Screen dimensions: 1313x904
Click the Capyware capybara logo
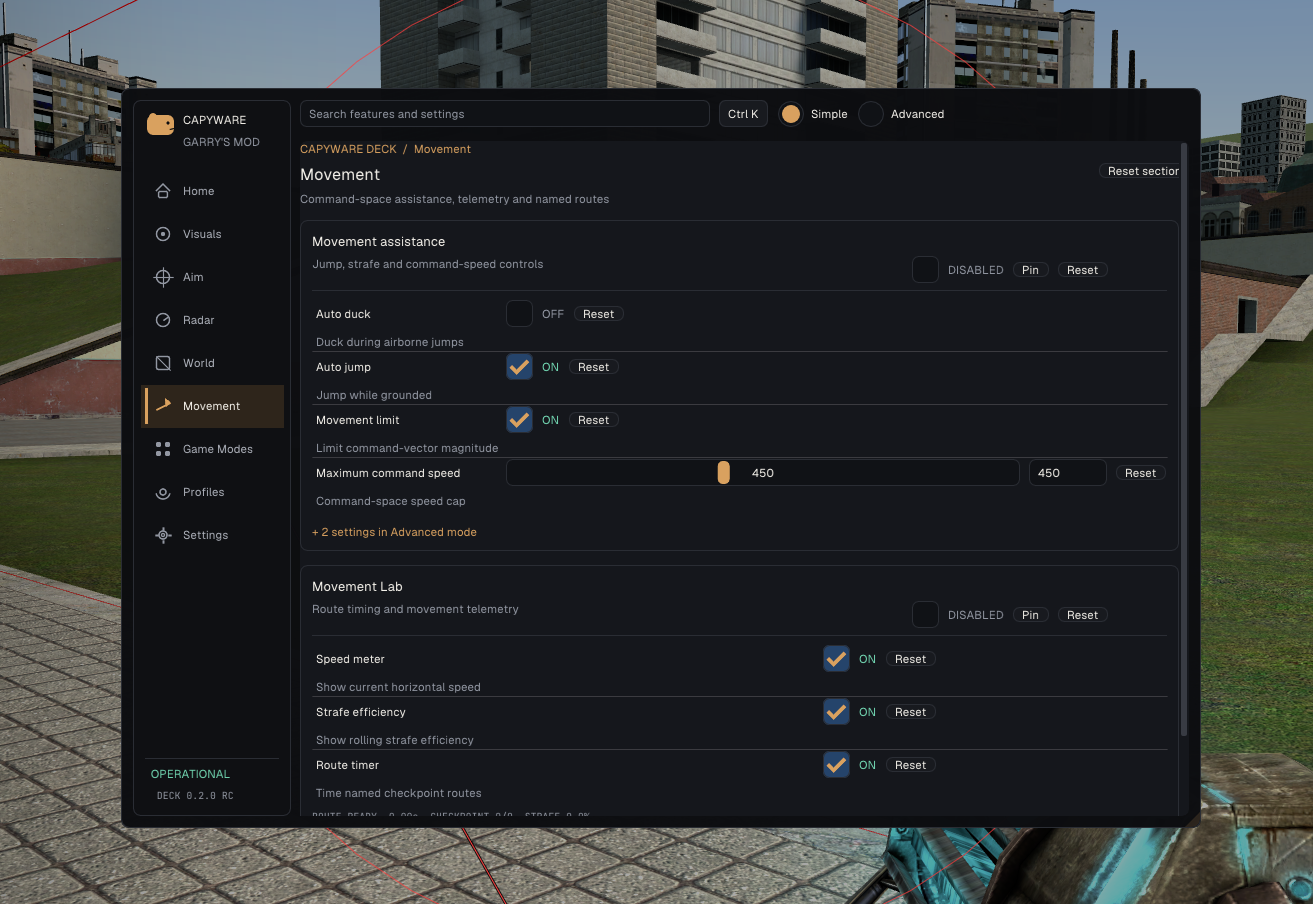[x=160, y=124]
